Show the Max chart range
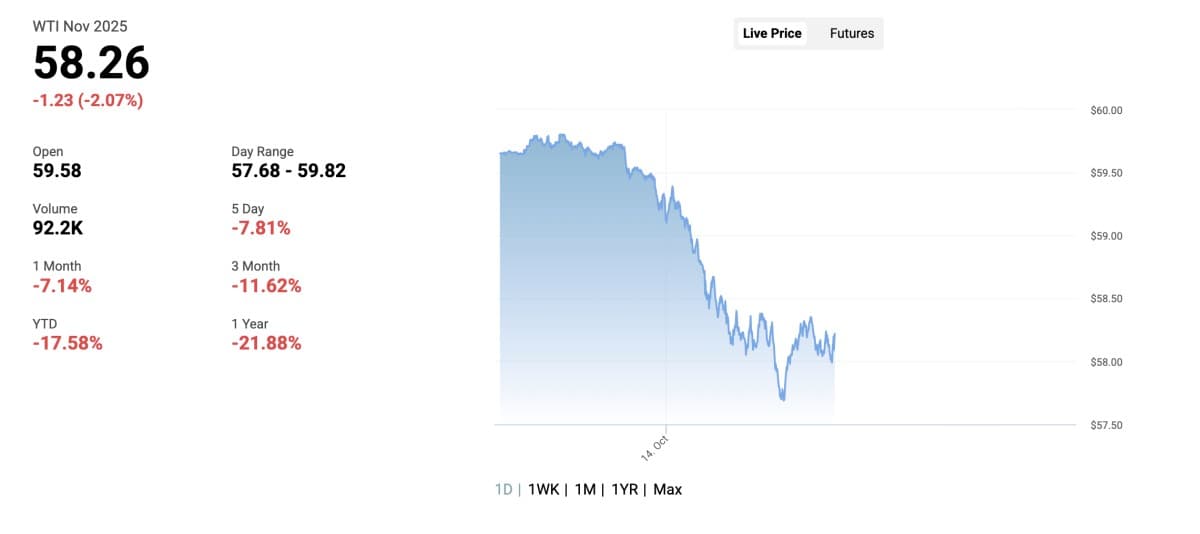Image resolution: width=1200 pixels, height=534 pixels. 668,489
